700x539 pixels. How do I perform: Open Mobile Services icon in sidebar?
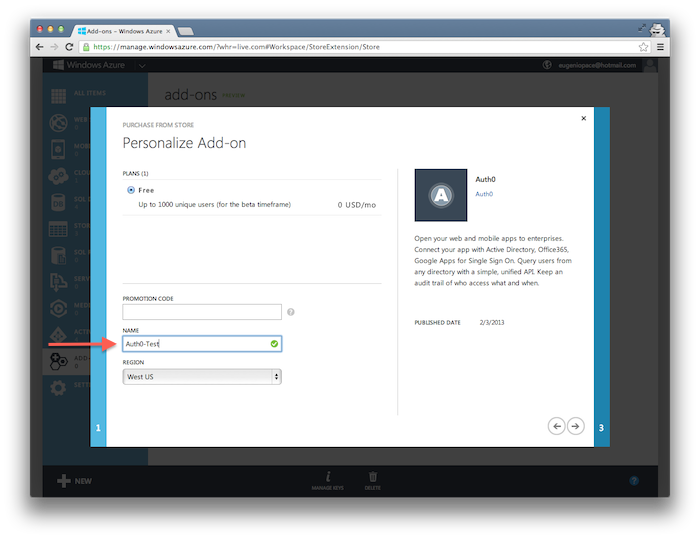coord(58,150)
